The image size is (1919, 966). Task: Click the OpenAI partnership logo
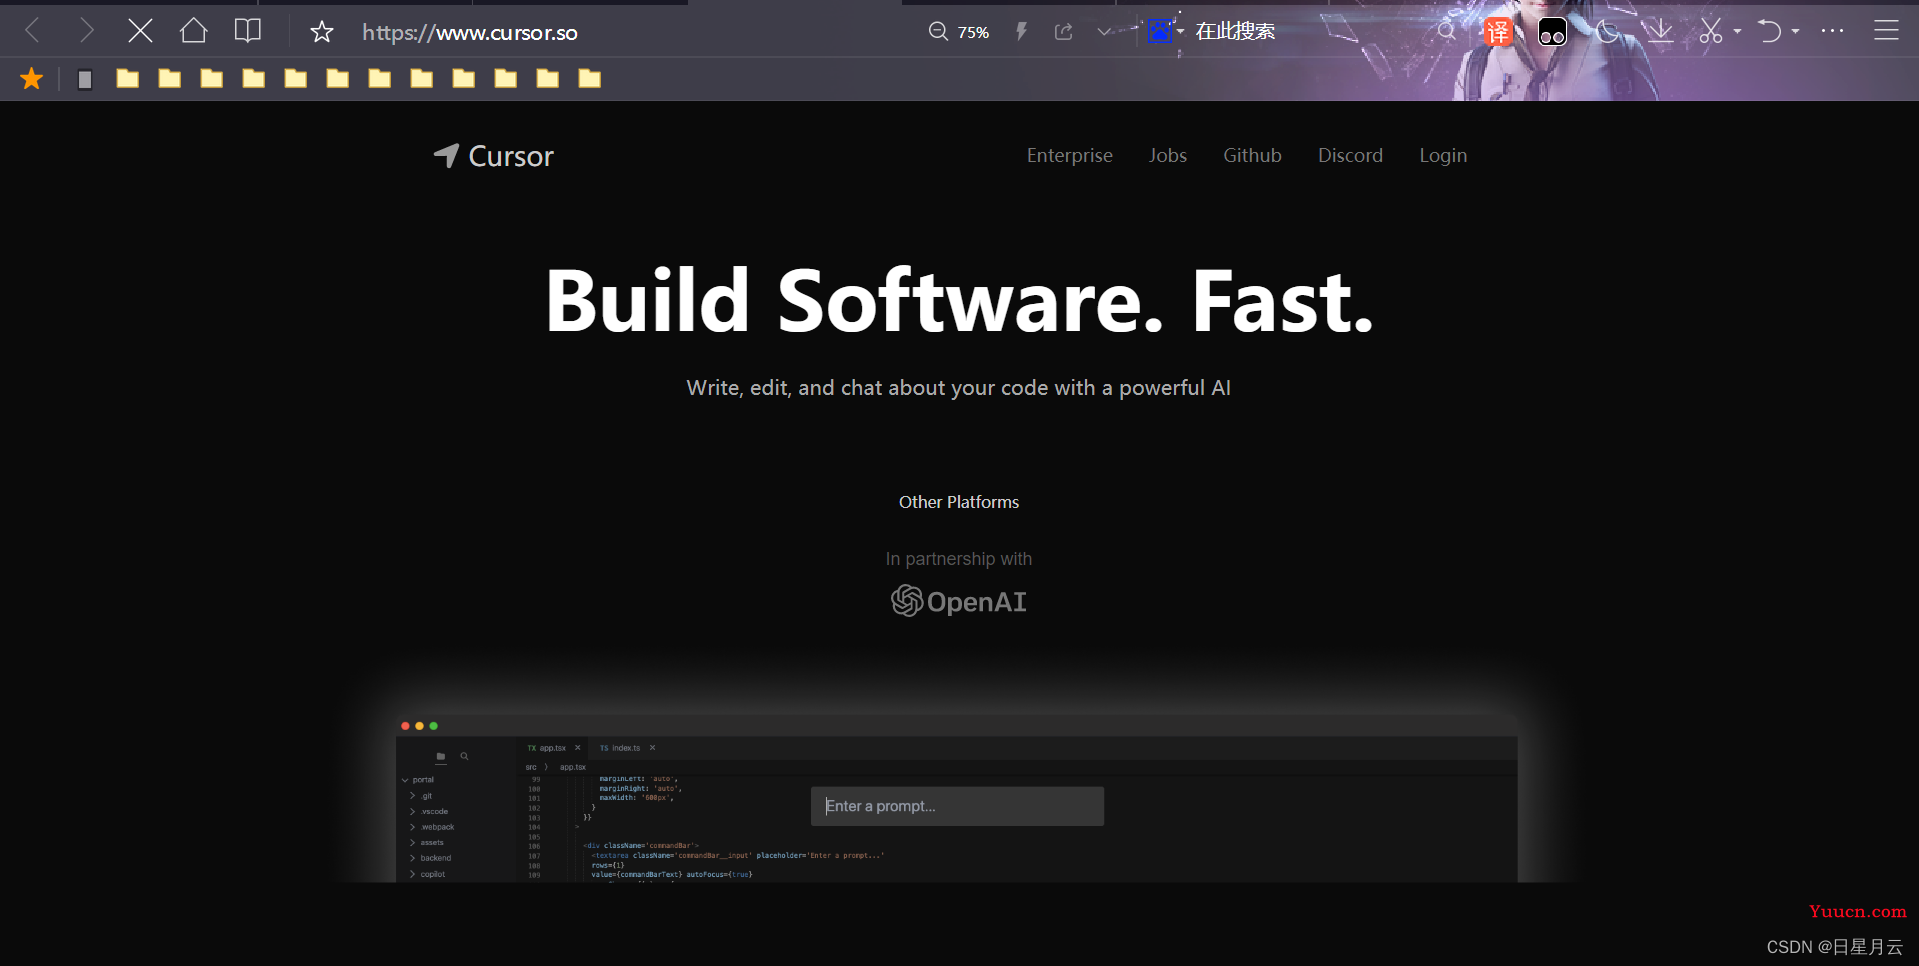(959, 601)
